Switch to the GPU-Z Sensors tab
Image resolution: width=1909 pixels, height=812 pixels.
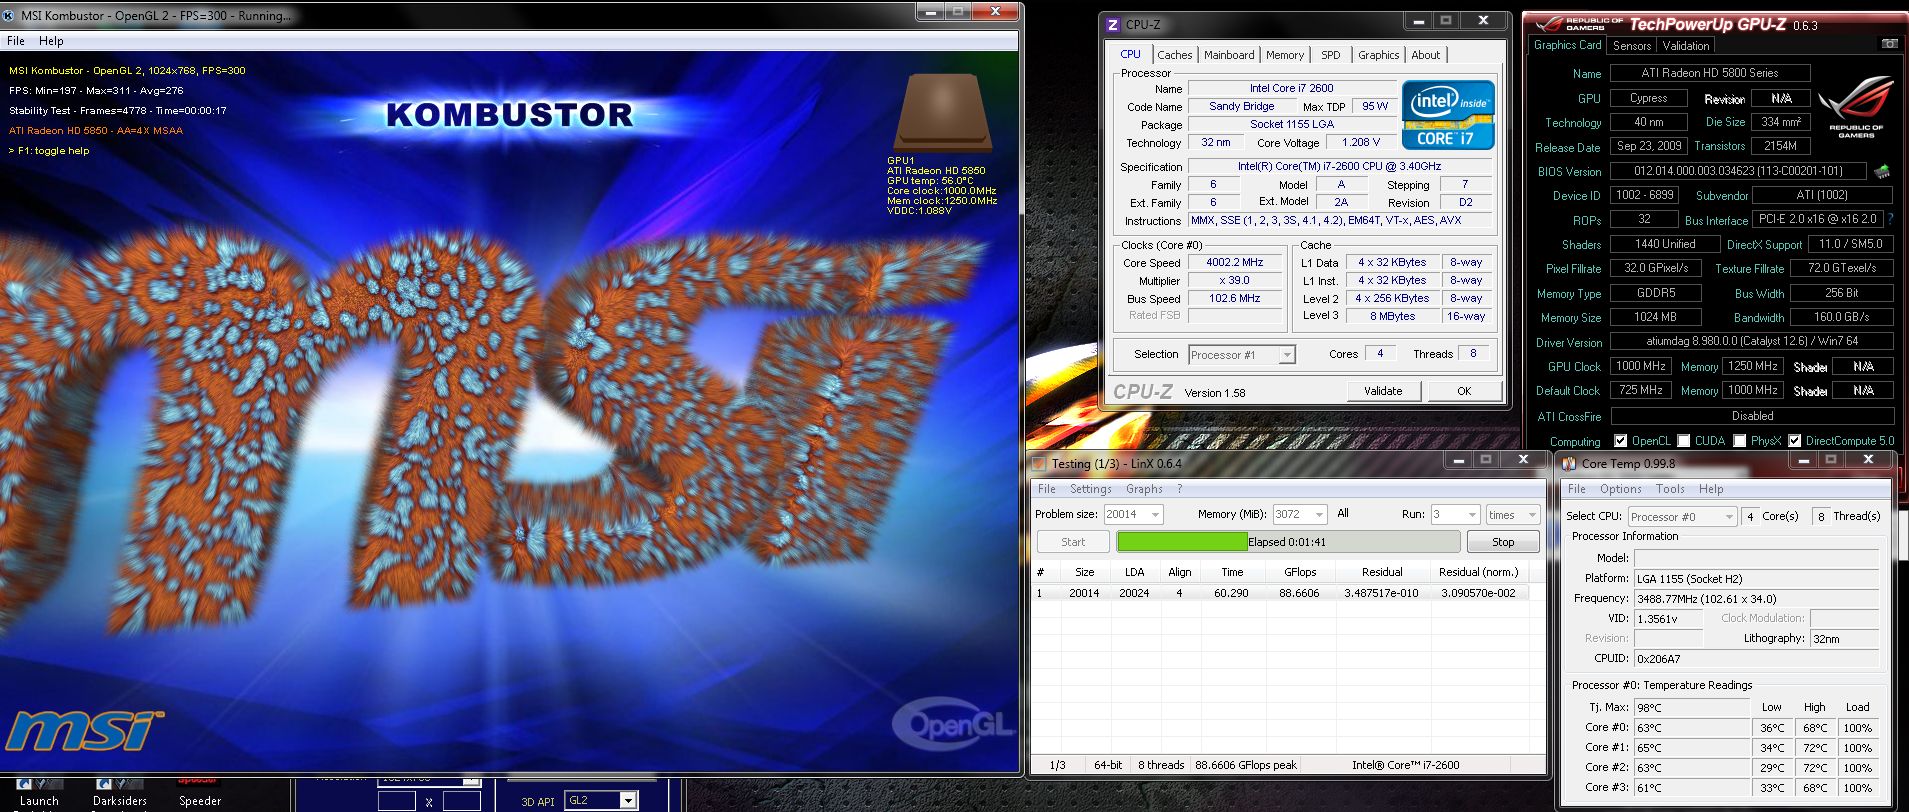coord(1631,46)
